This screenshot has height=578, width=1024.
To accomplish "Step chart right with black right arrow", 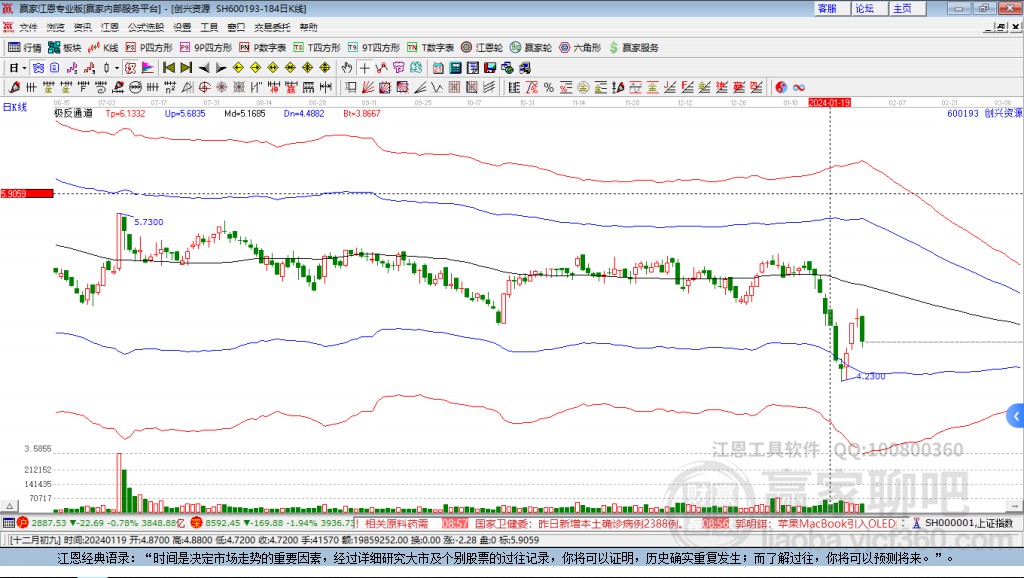I will click(221, 68).
